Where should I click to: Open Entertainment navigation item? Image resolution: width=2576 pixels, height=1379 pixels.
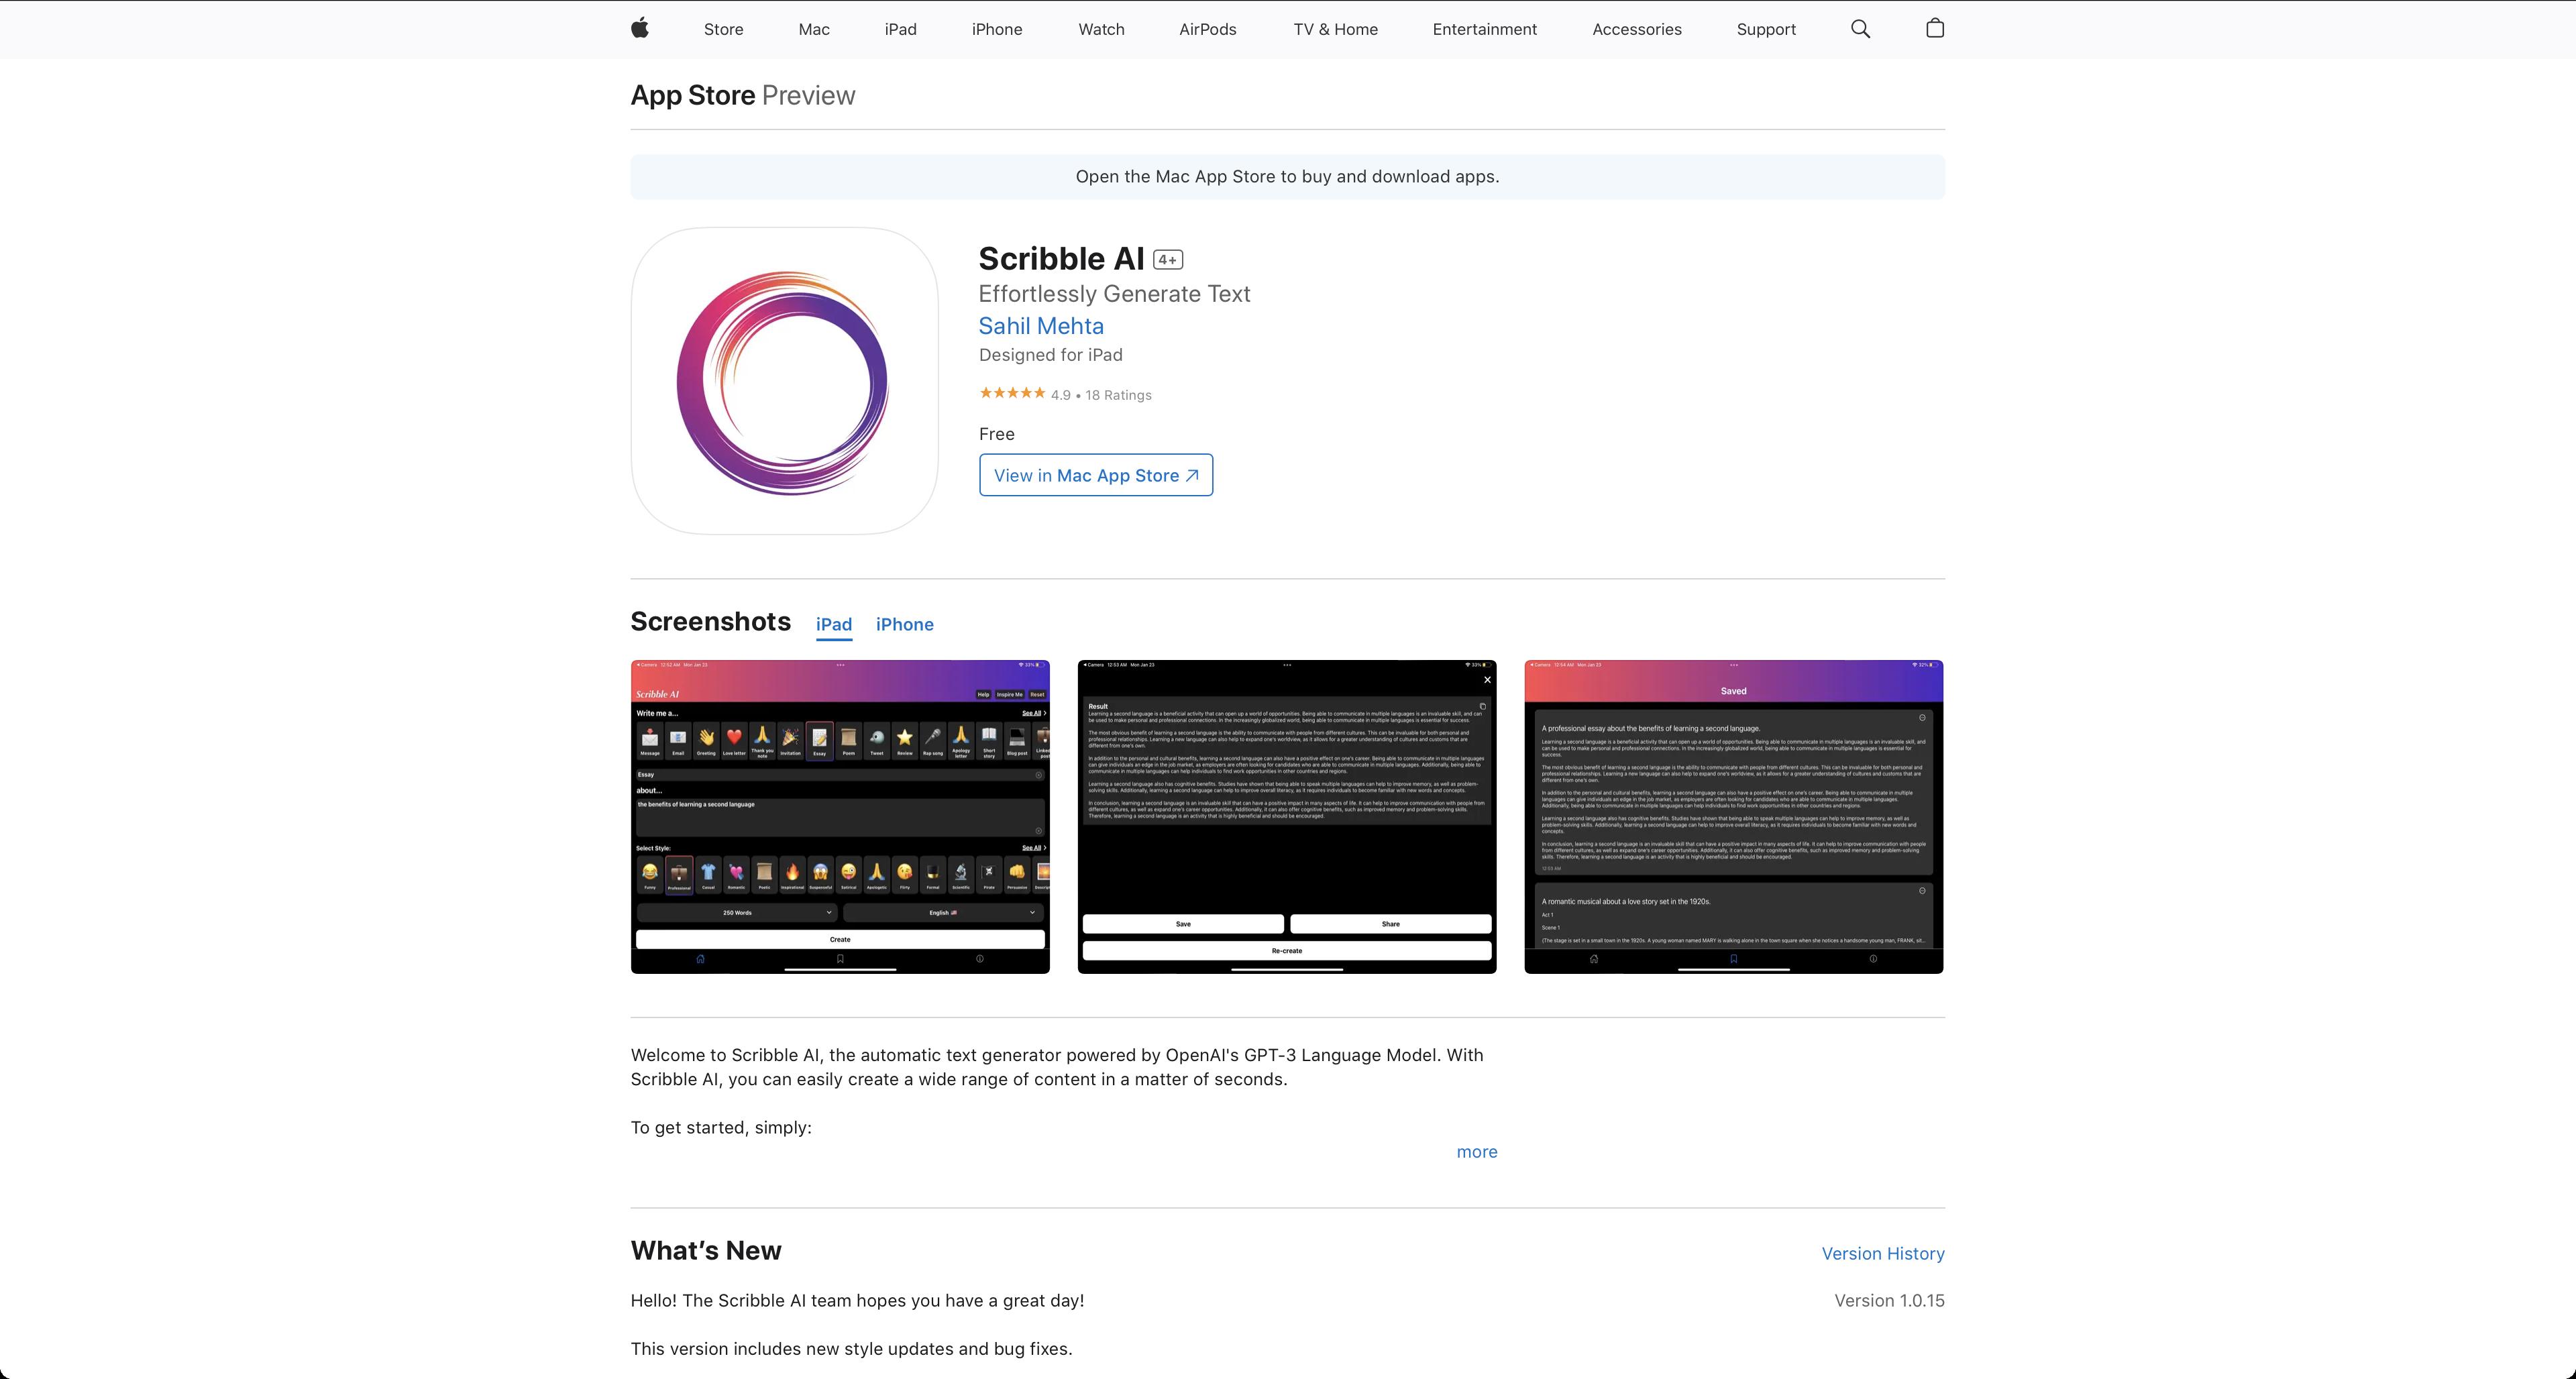coord(1484,29)
